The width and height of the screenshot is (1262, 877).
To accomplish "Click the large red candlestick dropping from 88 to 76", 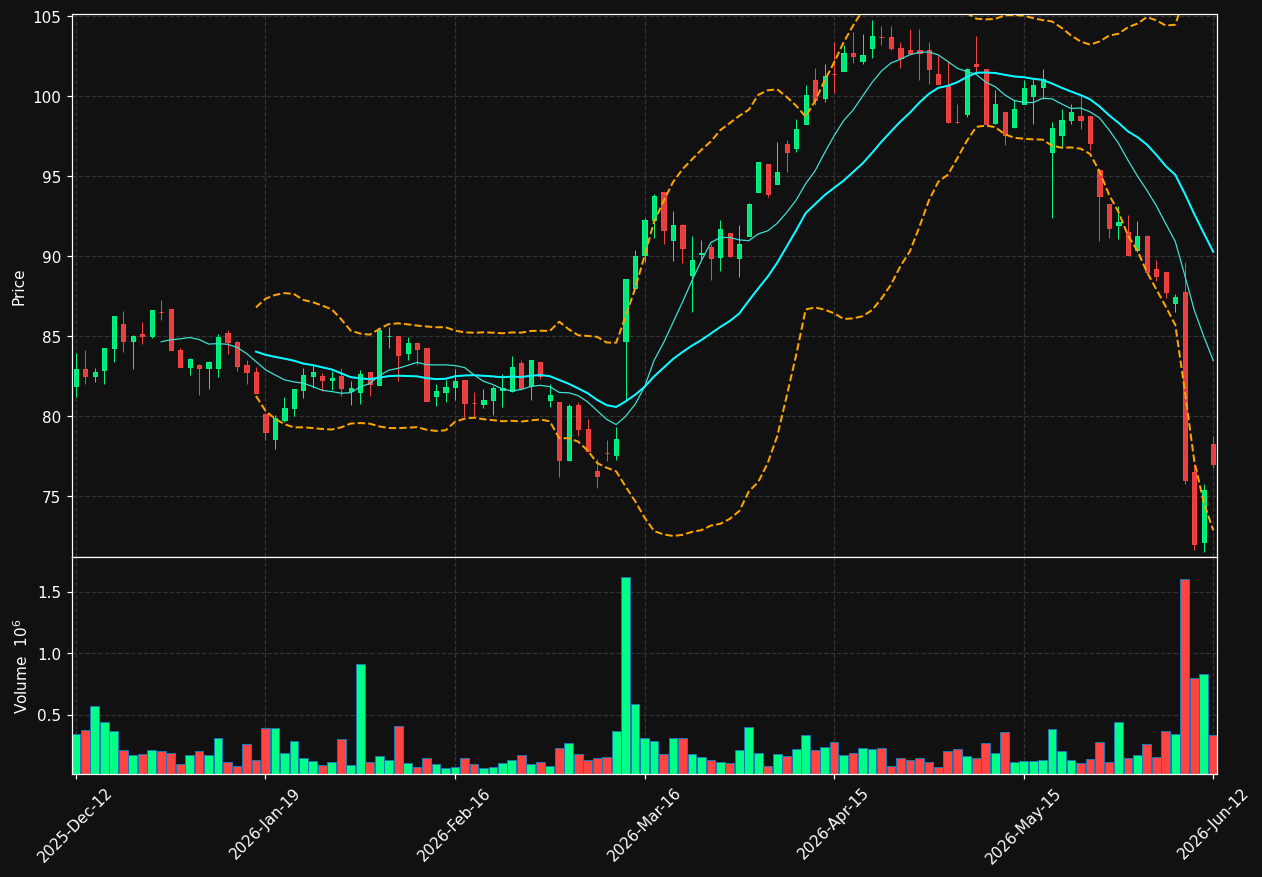I will [x=1185, y=387].
